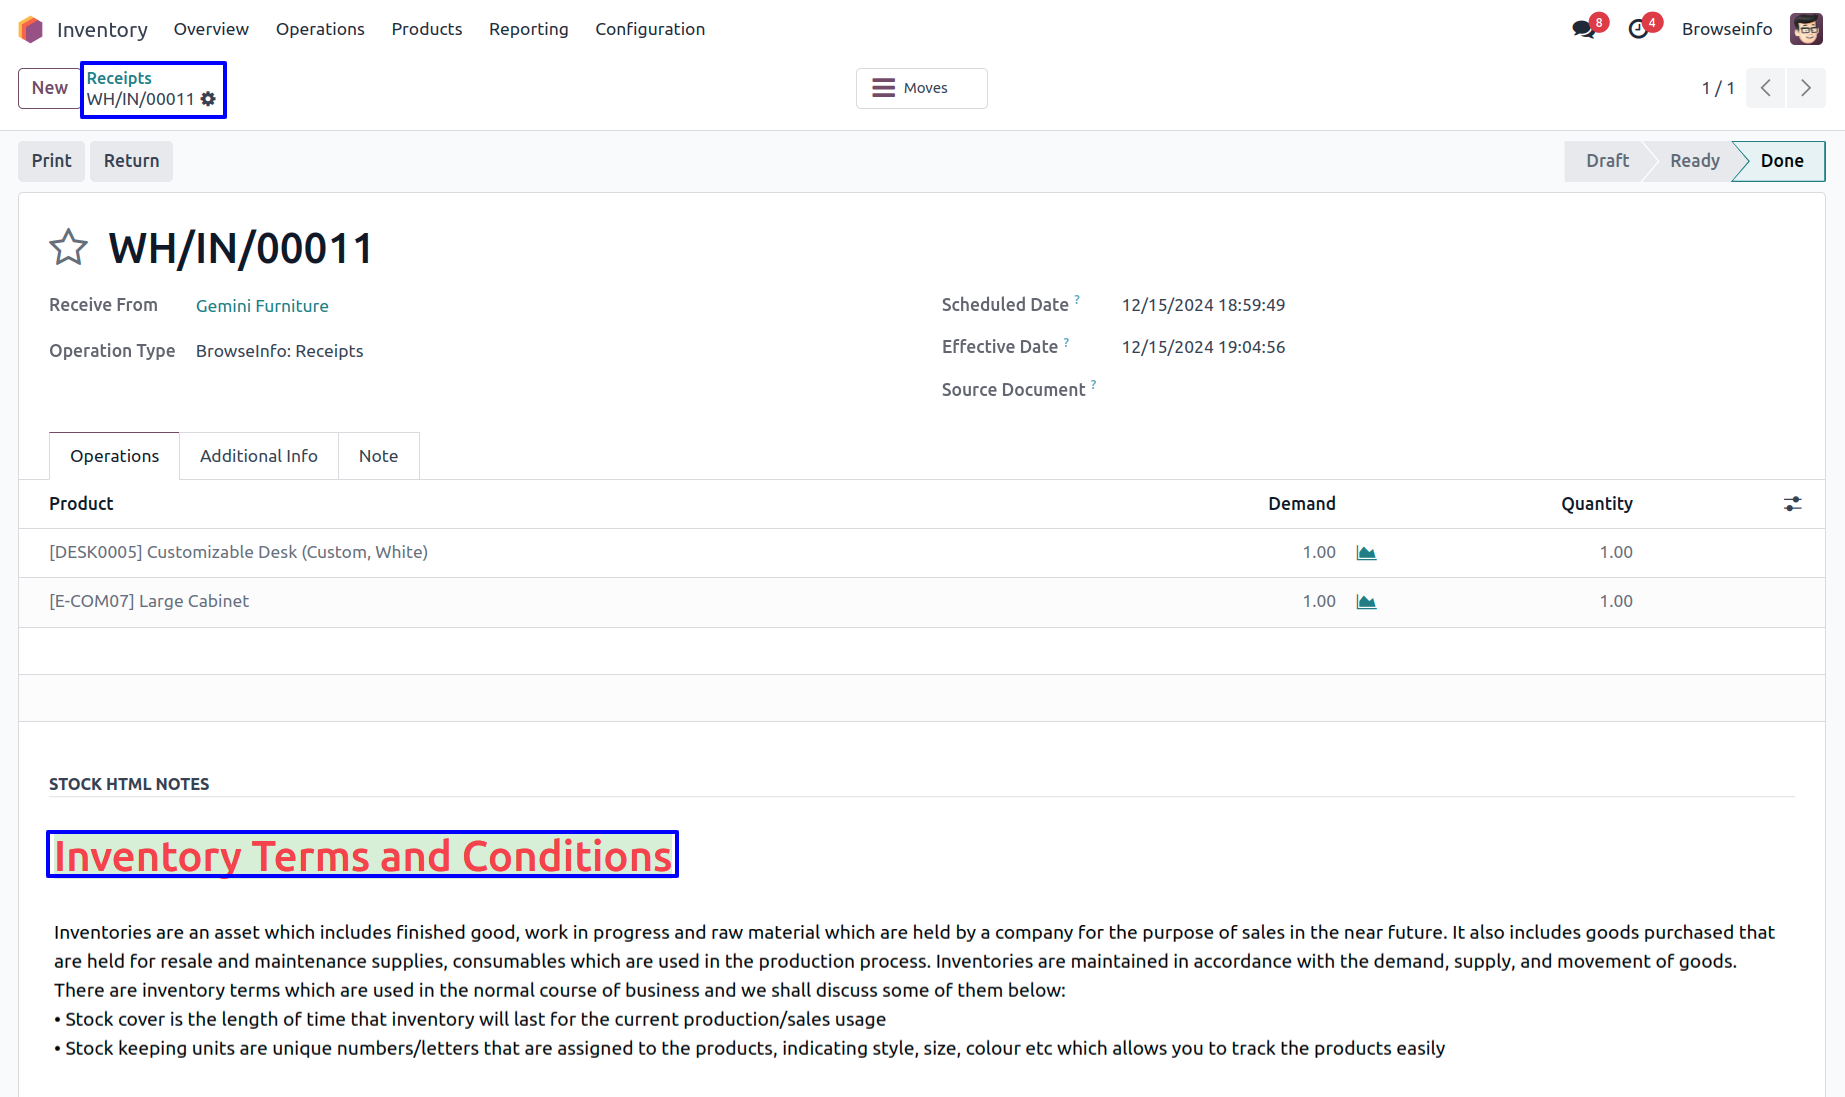1845x1097 pixels.
Task: Mark WH/IN/00011 as favorite with star
Action: 69,248
